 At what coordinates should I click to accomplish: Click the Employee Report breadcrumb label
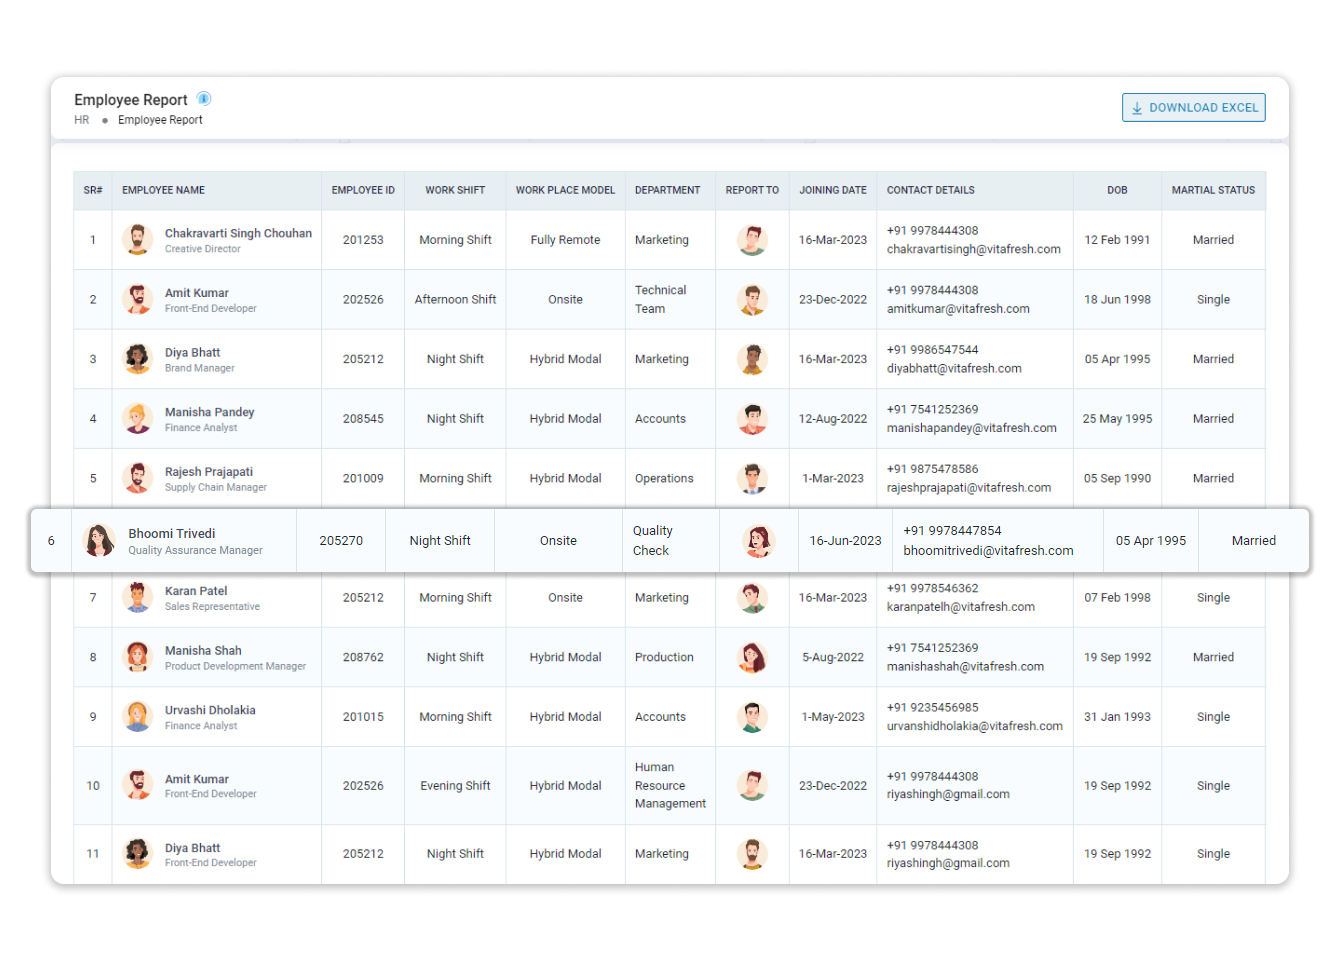(159, 119)
